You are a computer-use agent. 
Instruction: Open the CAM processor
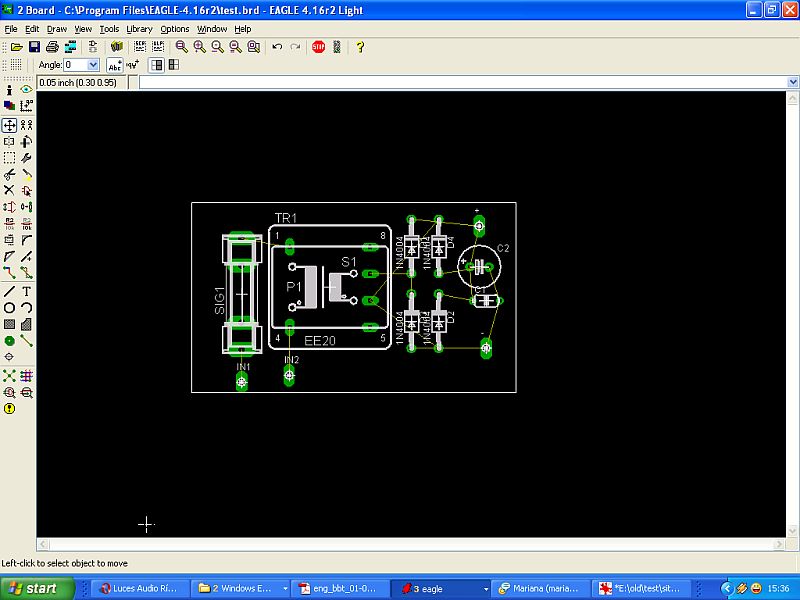[70, 47]
